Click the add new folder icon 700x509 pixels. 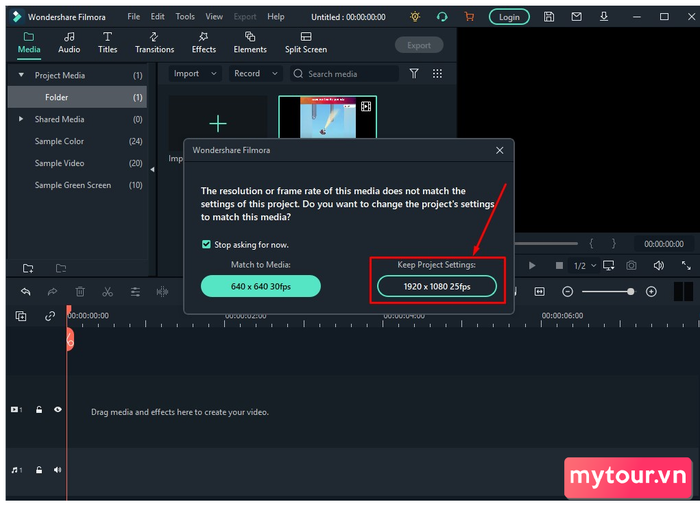[28, 268]
